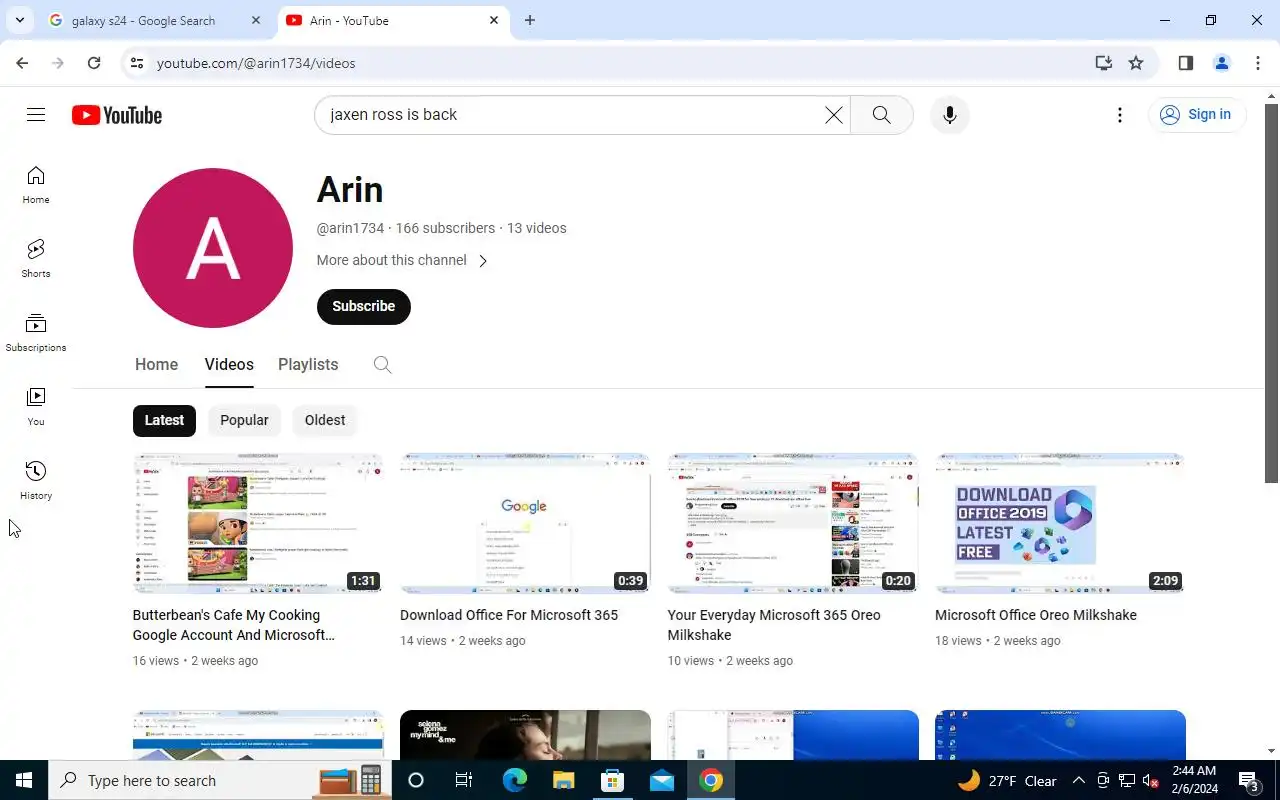Open Subscriptions in the left sidebar
This screenshot has width=1280, height=800.
coord(36,333)
